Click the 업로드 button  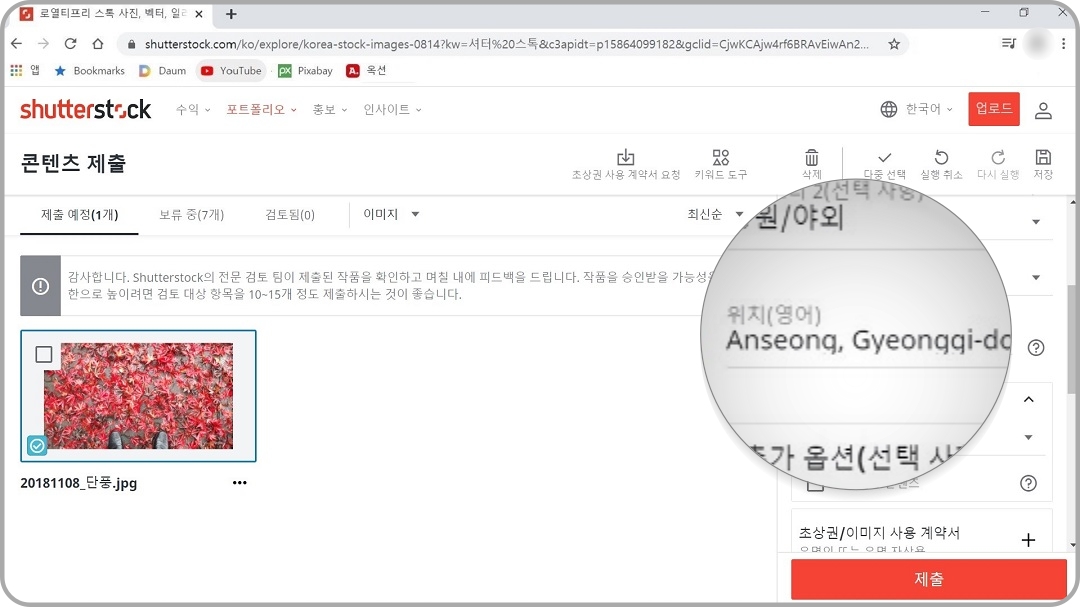pyautogui.click(x=993, y=110)
